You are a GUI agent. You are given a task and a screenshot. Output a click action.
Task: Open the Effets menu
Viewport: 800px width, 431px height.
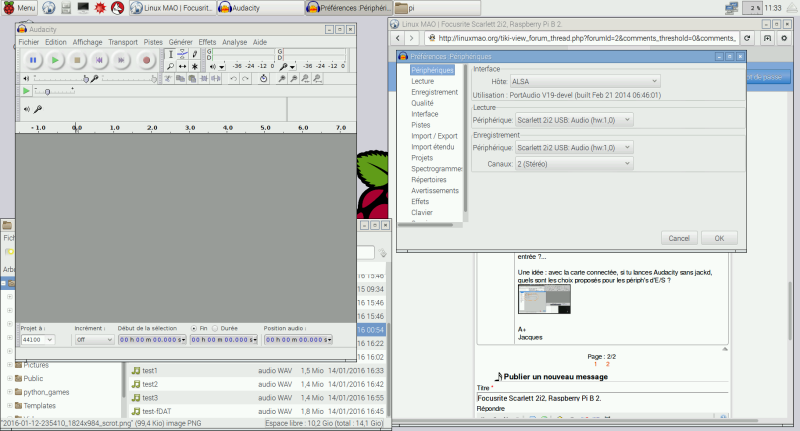[x=207, y=42]
